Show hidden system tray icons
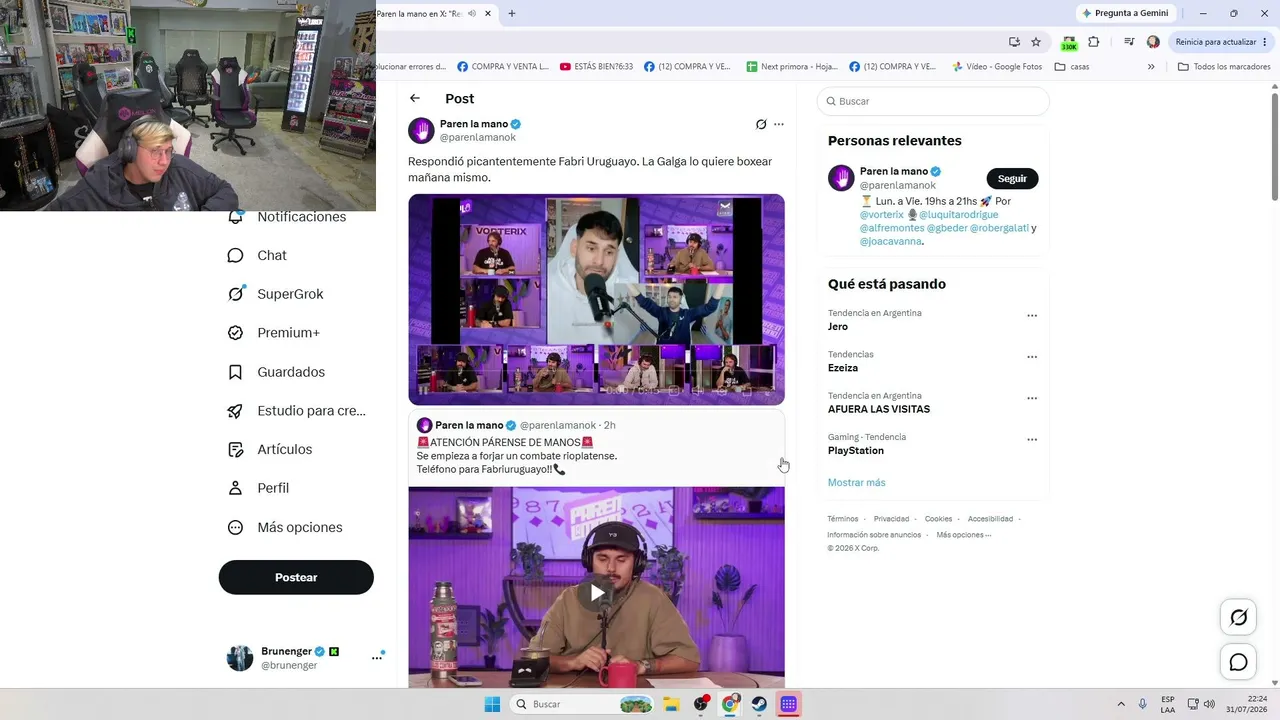This screenshot has width=1280, height=720. pos(1119,704)
